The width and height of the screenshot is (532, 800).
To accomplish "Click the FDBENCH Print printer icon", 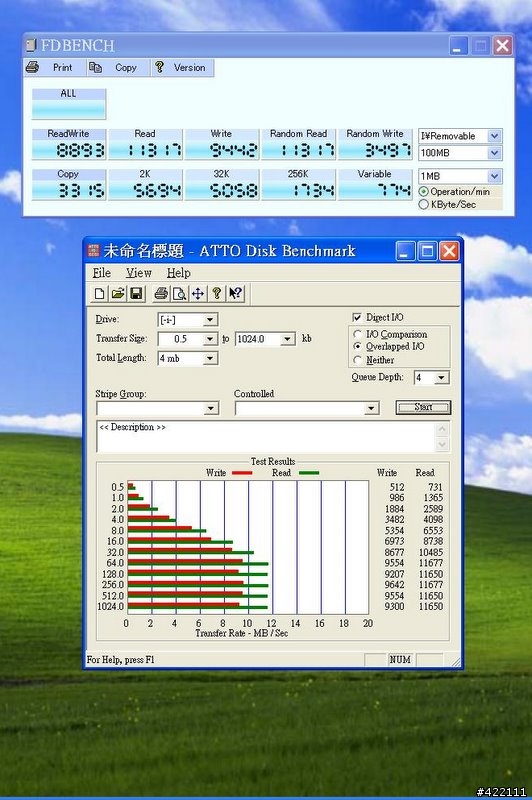I will (x=33, y=67).
